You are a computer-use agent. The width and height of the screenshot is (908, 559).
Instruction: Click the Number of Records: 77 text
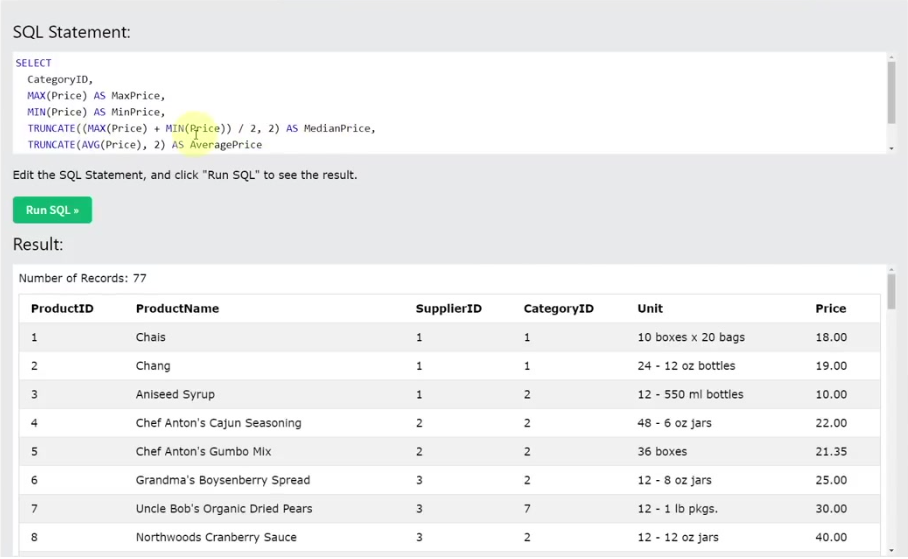(x=82, y=278)
